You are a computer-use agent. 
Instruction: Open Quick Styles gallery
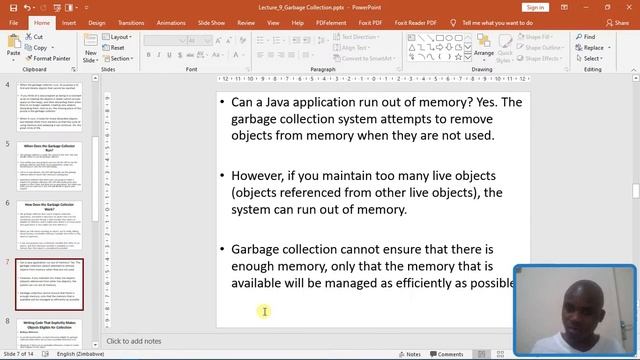pos(504,49)
